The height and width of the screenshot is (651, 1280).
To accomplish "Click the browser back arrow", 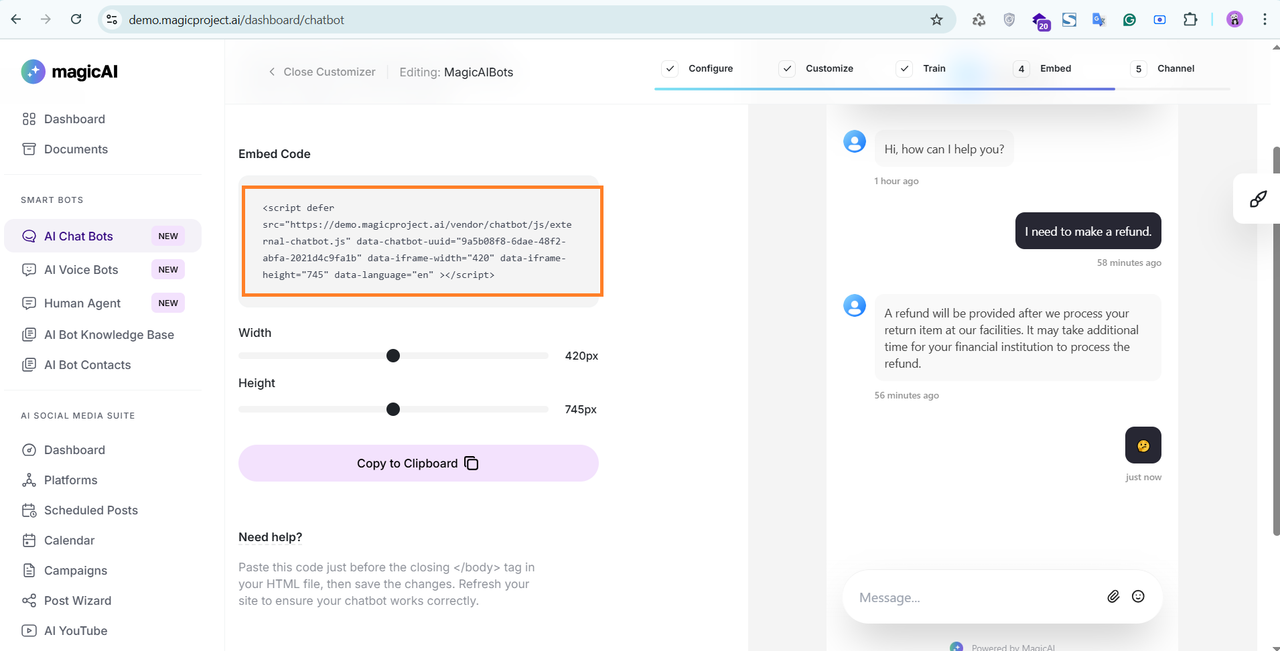I will coord(16,19).
